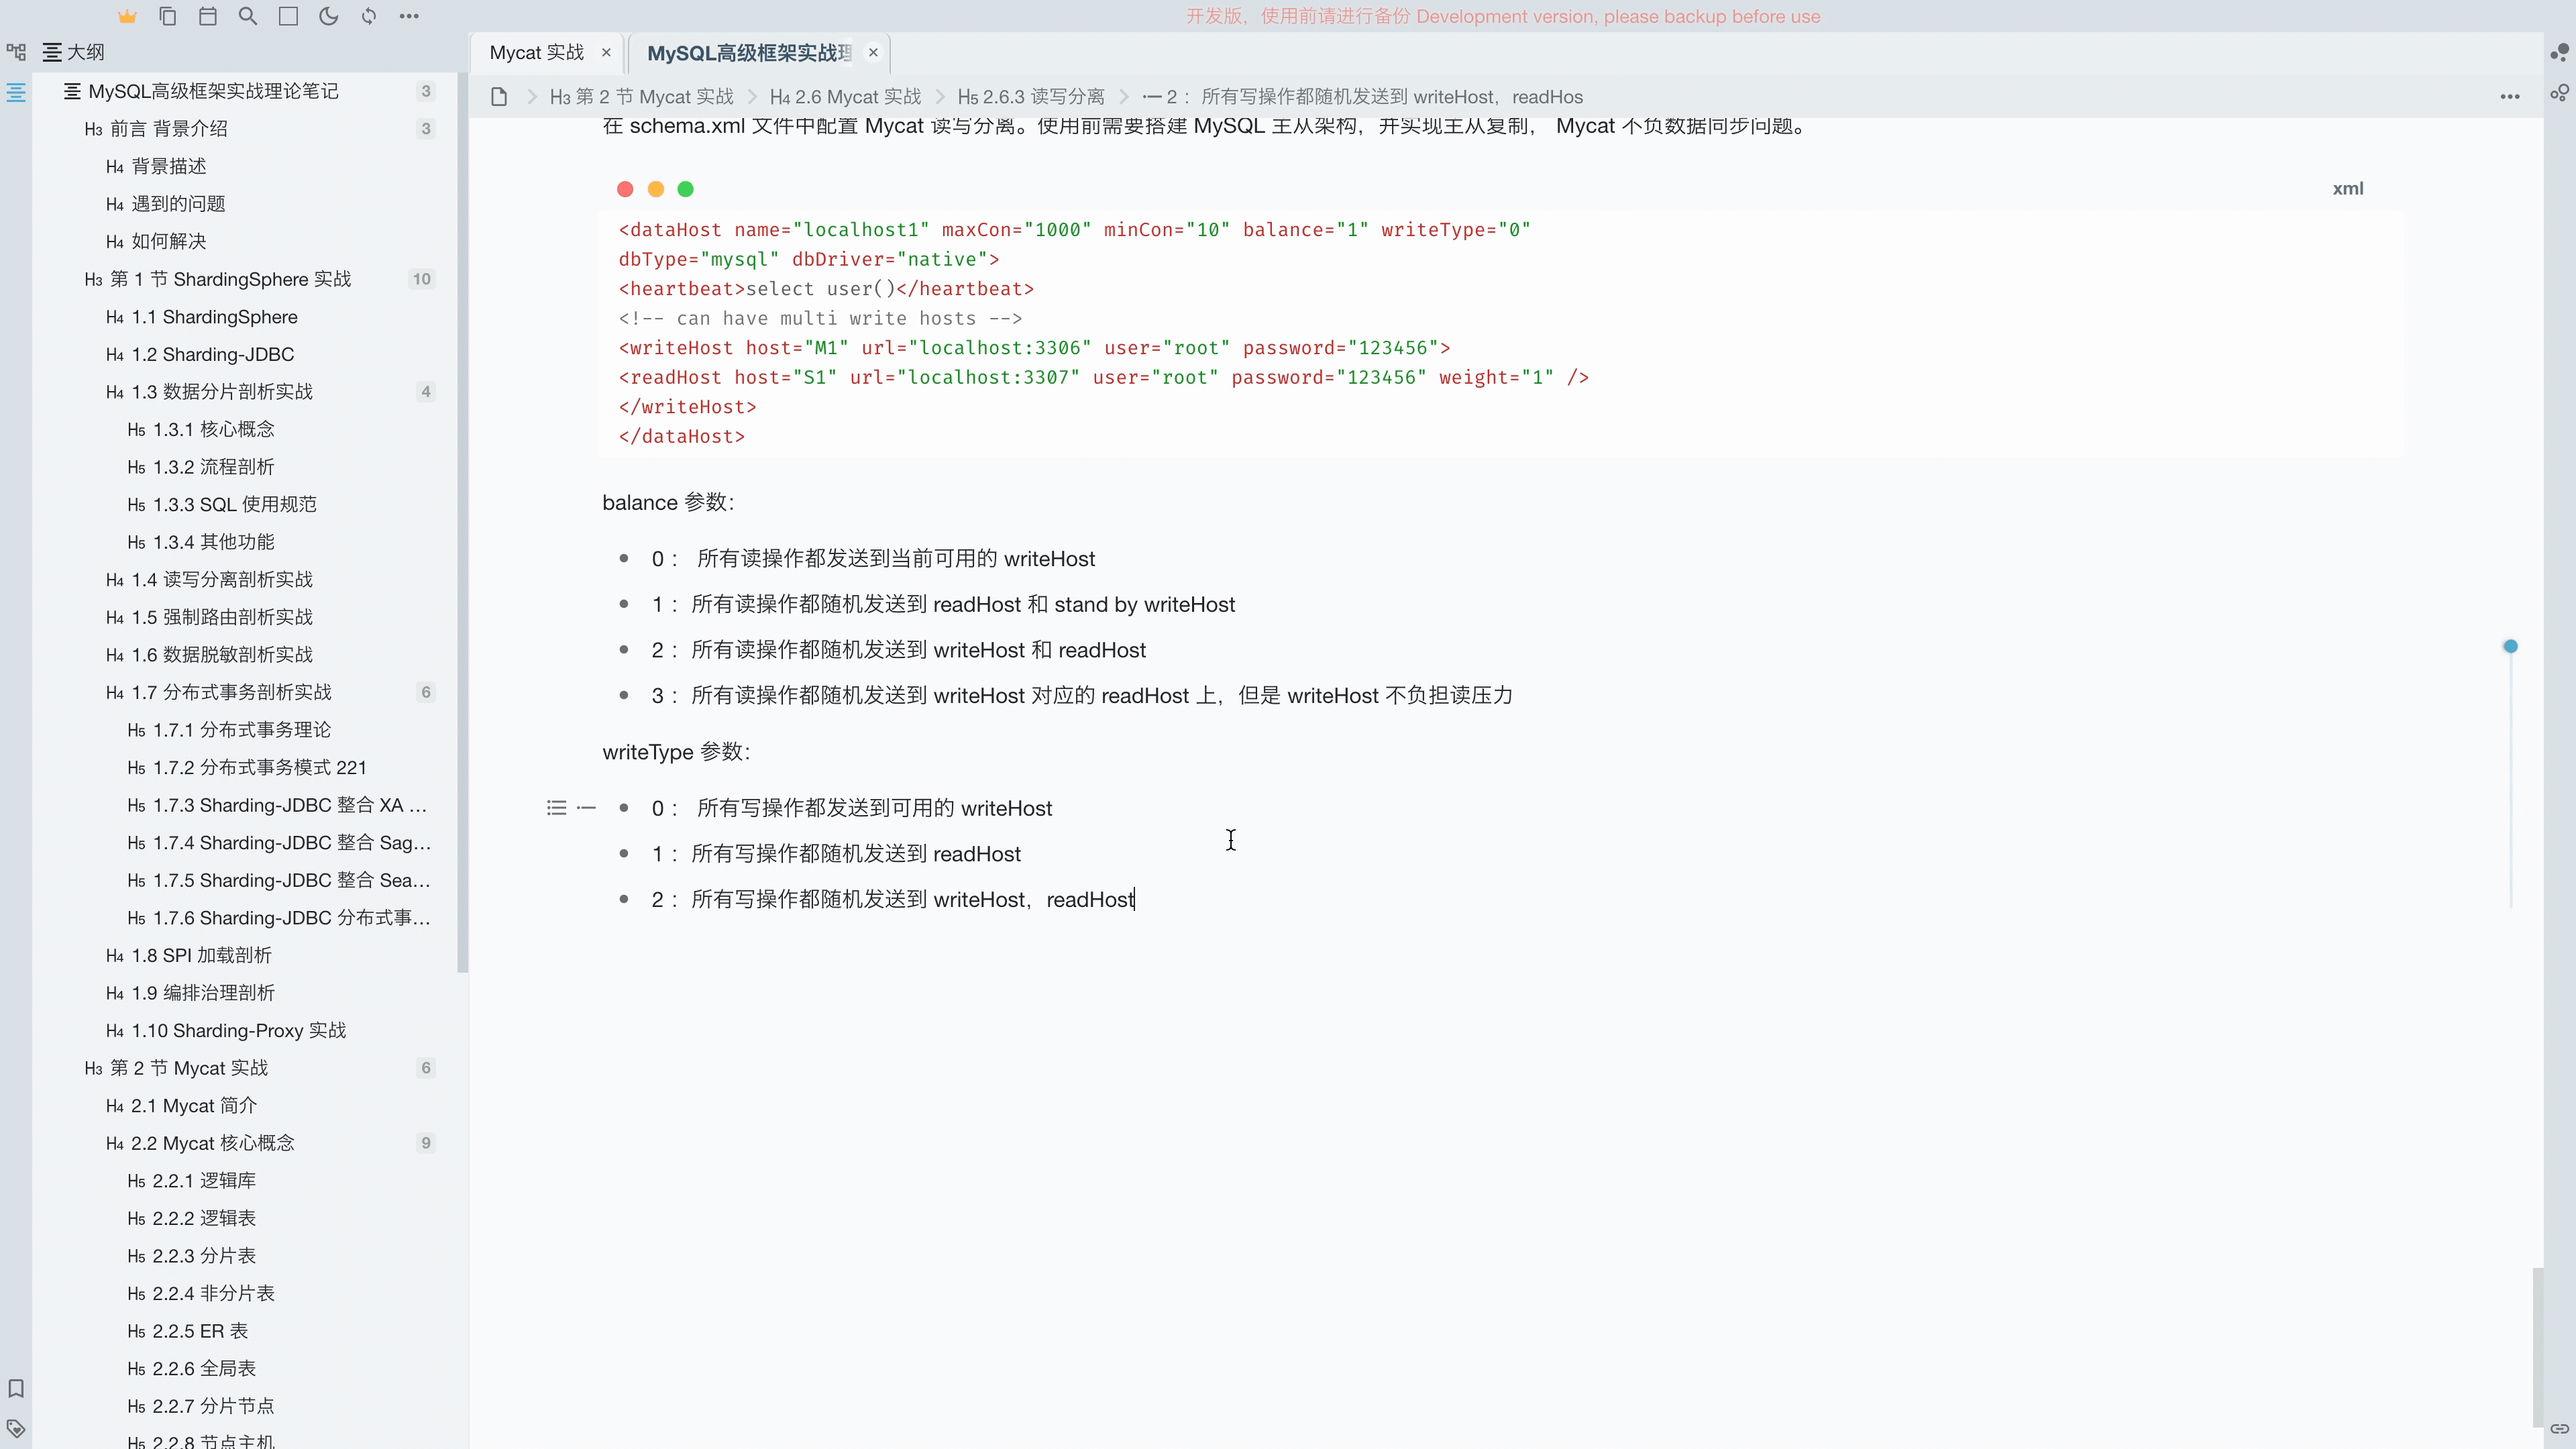This screenshot has width=2576, height=1449.
Task: Open global search from top toolbar
Action: [248, 16]
